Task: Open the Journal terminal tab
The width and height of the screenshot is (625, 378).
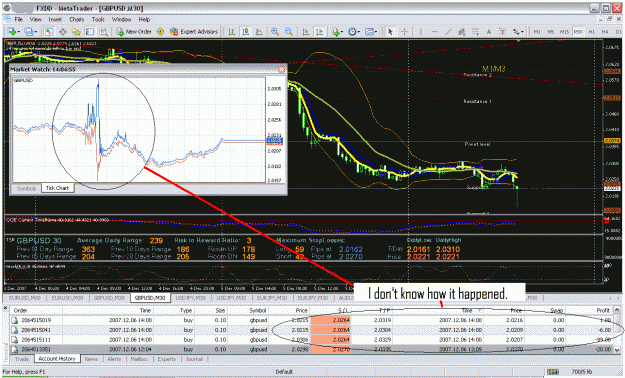Action: (x=195, y=359)
